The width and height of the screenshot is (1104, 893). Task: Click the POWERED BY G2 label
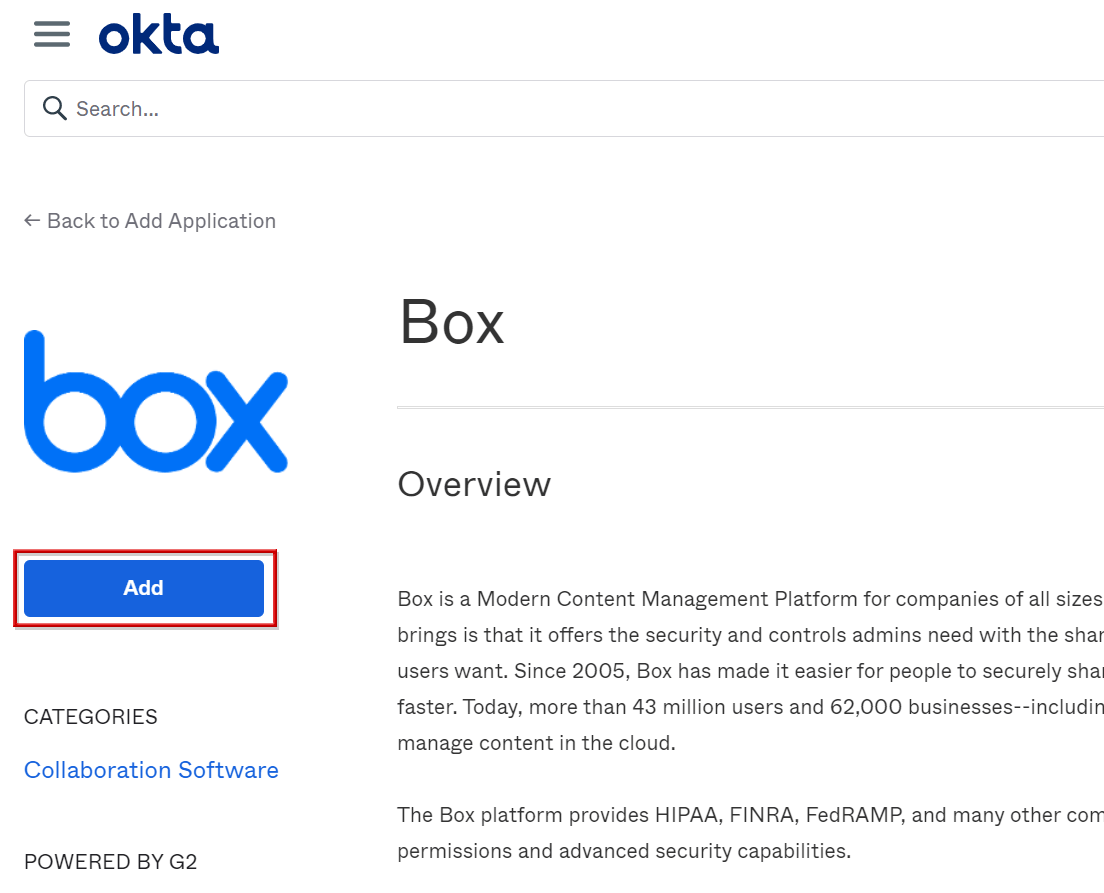(111, 862)
